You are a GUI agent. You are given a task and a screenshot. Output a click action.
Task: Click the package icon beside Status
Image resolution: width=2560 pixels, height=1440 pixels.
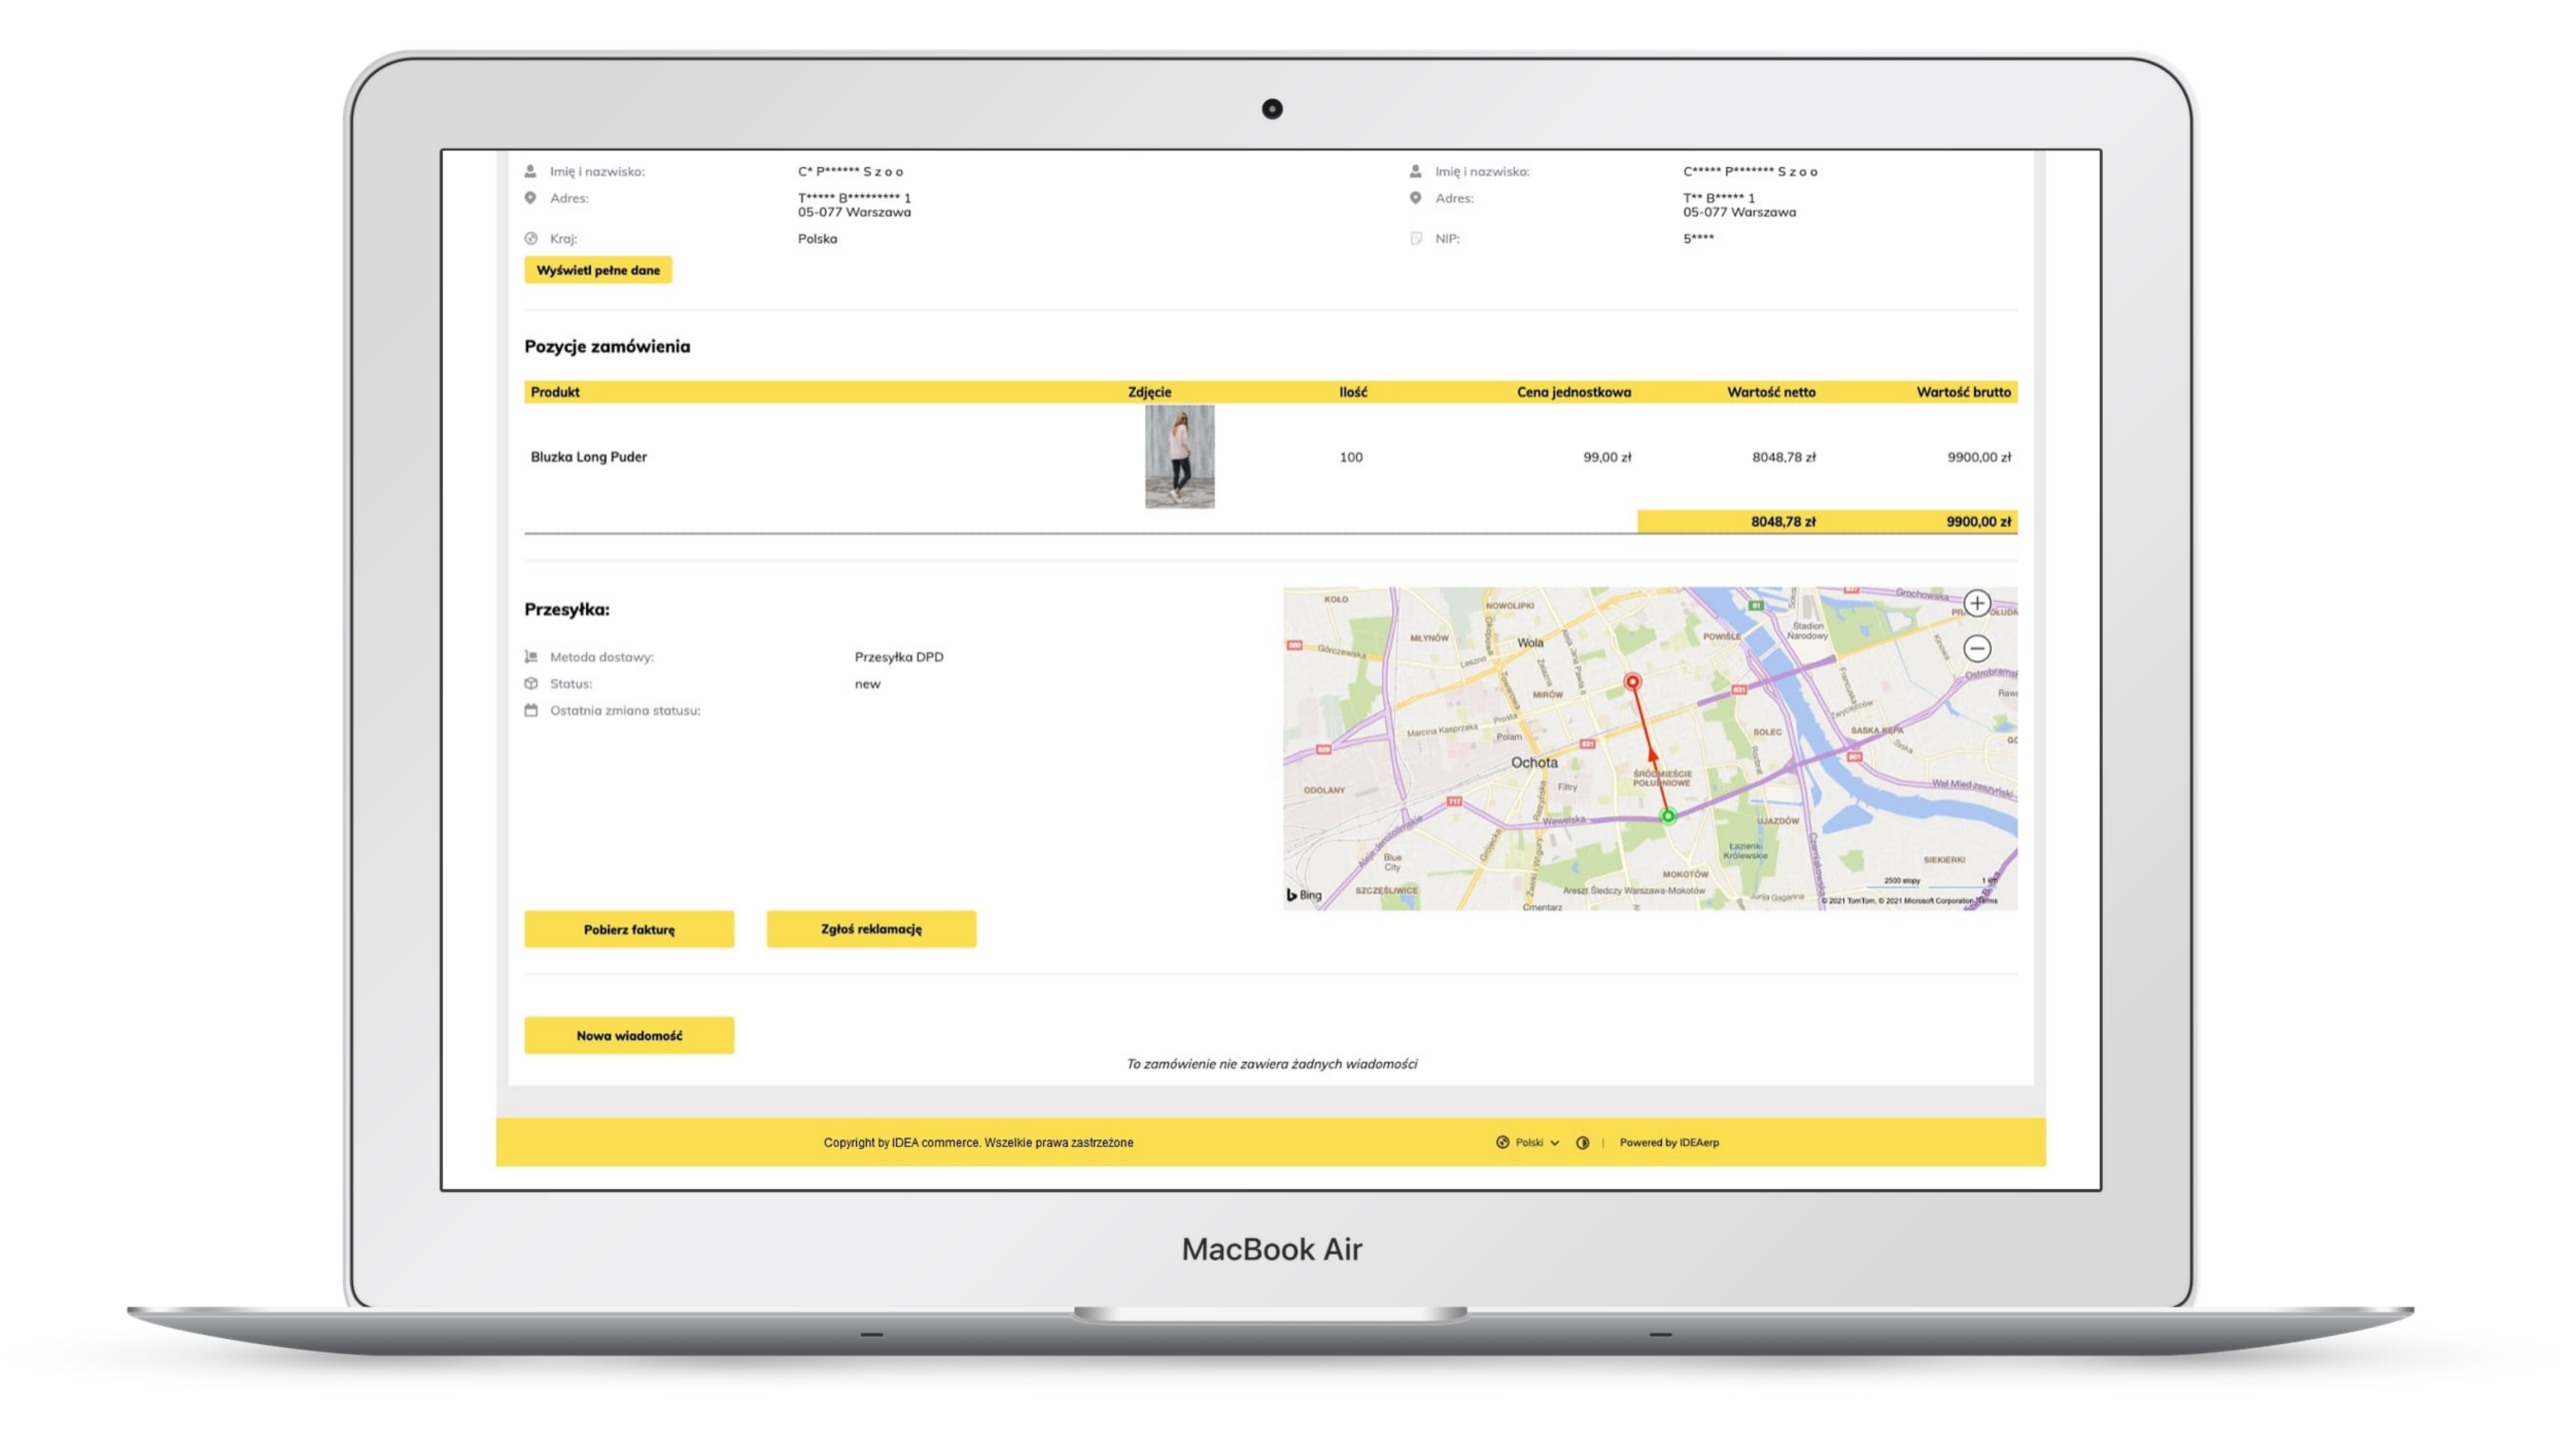click(x=531, y=684)
